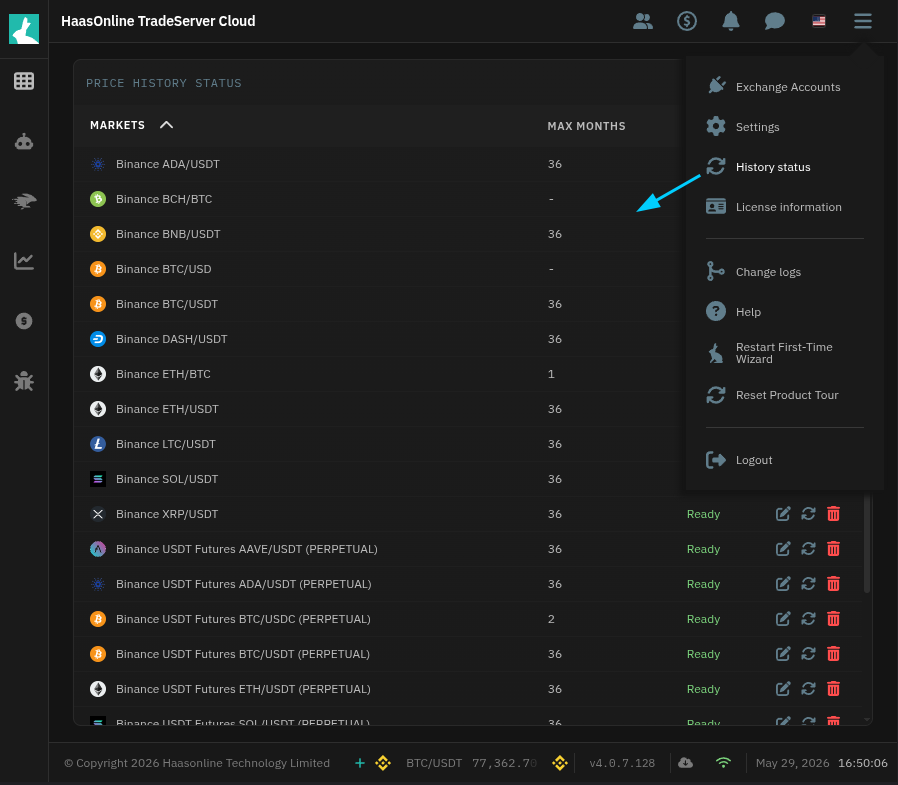Edit Futures BTC/USDT perpetual entry
Screen dimensions: 898x785
coord(783,654)
